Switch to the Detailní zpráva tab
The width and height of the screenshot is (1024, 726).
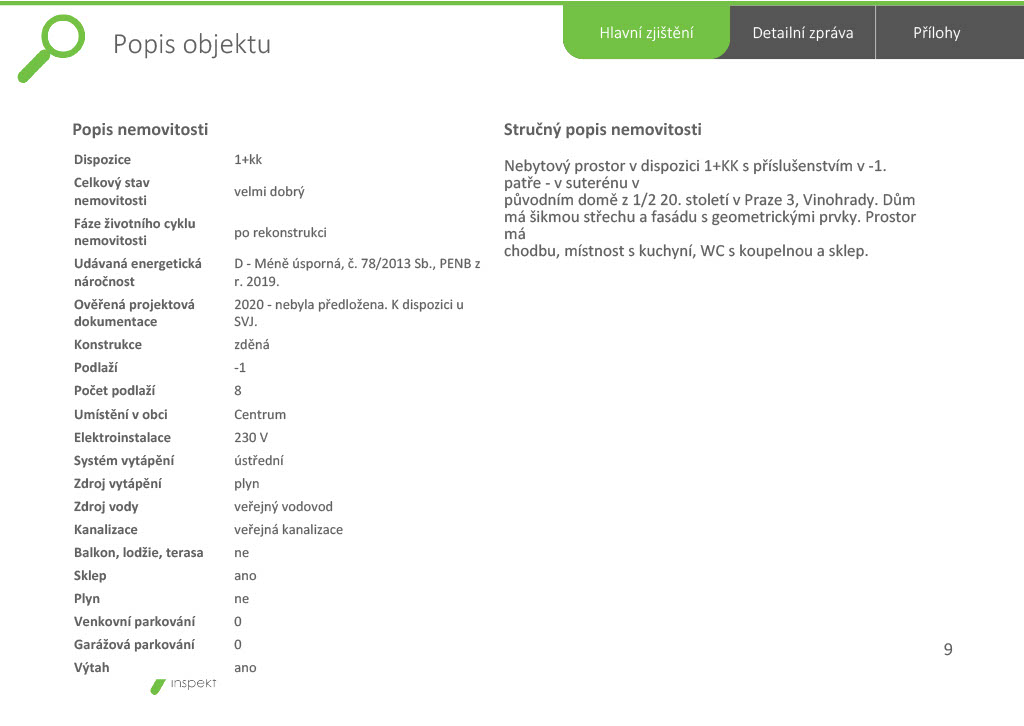[x=803, y=33]
